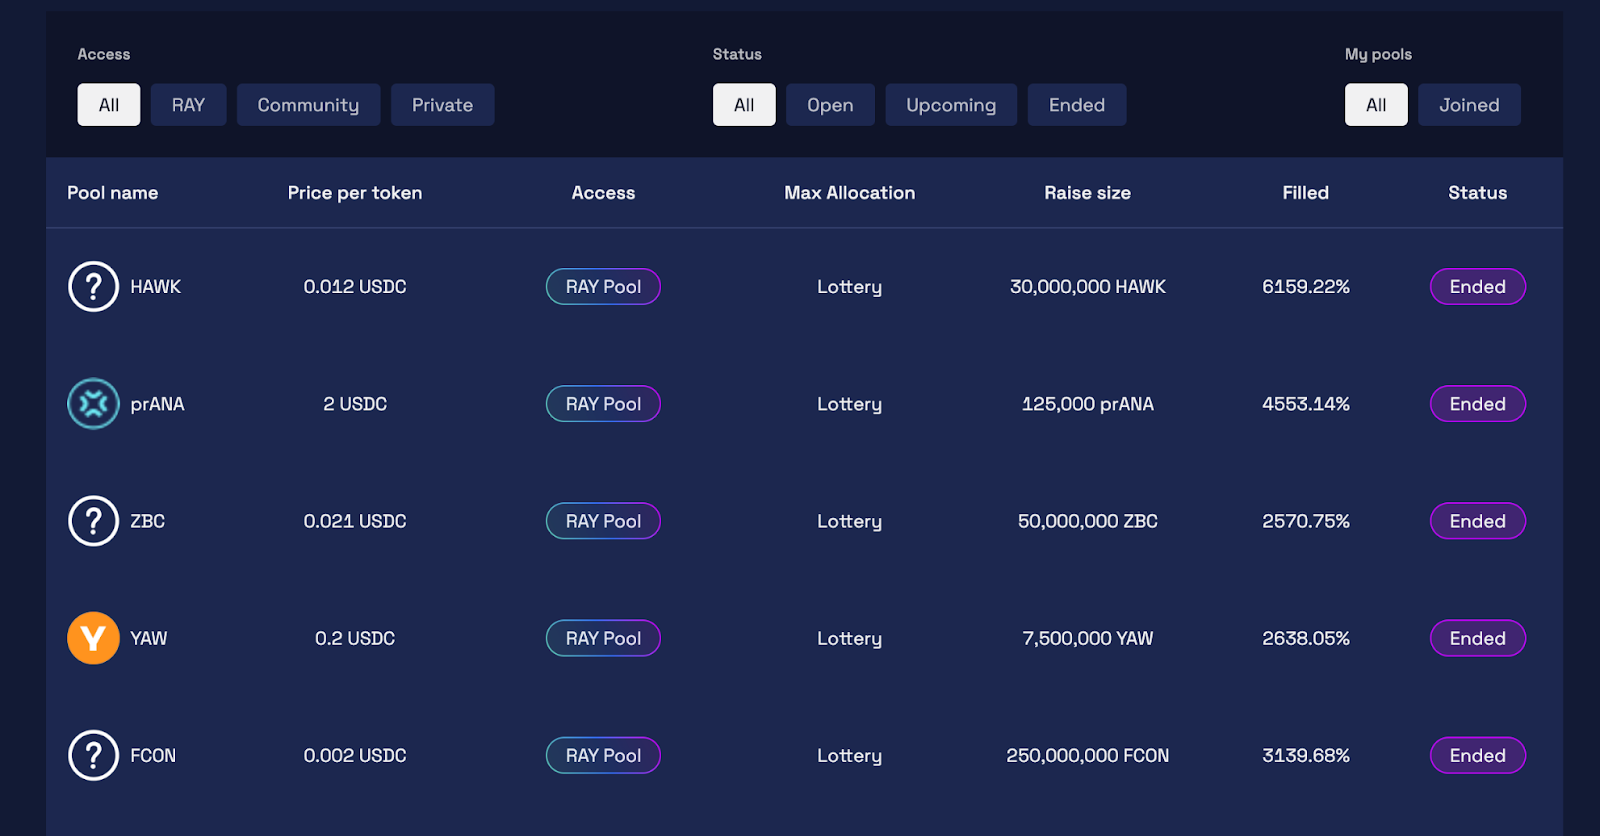Show only Upcoming pools
The height and width of the screenshot is (836, 1600).
951,105
